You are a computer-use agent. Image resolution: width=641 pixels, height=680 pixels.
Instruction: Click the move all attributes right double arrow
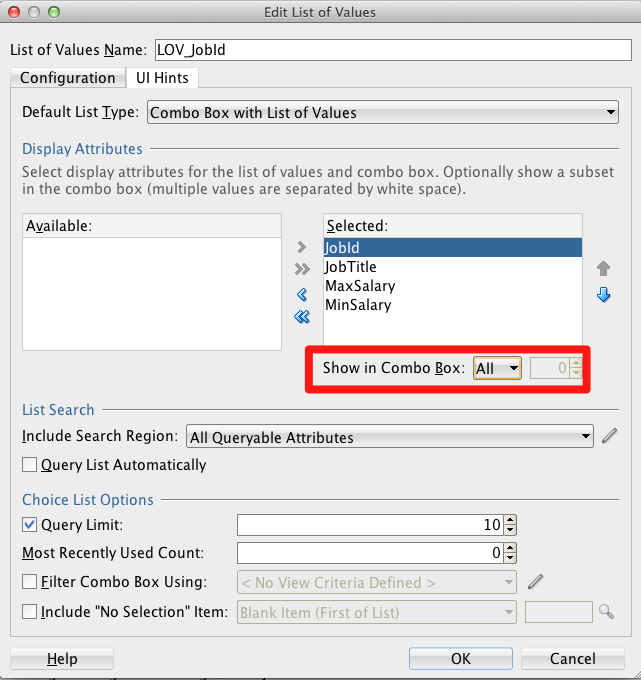pos(302,269)
